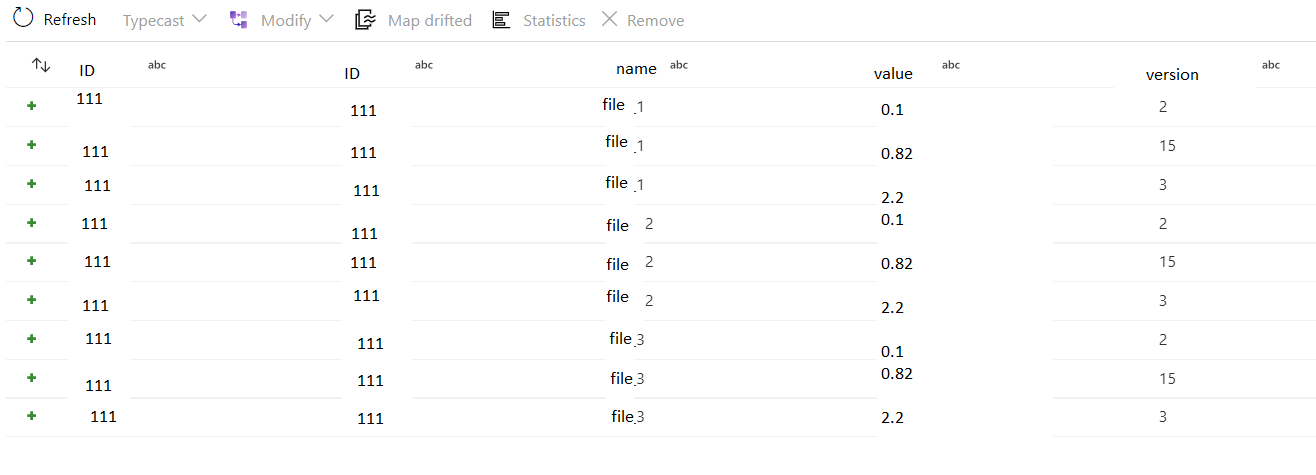The image size is (1316, 475).
Task: Click the Map drifted button label
Action: click(430, 20)
